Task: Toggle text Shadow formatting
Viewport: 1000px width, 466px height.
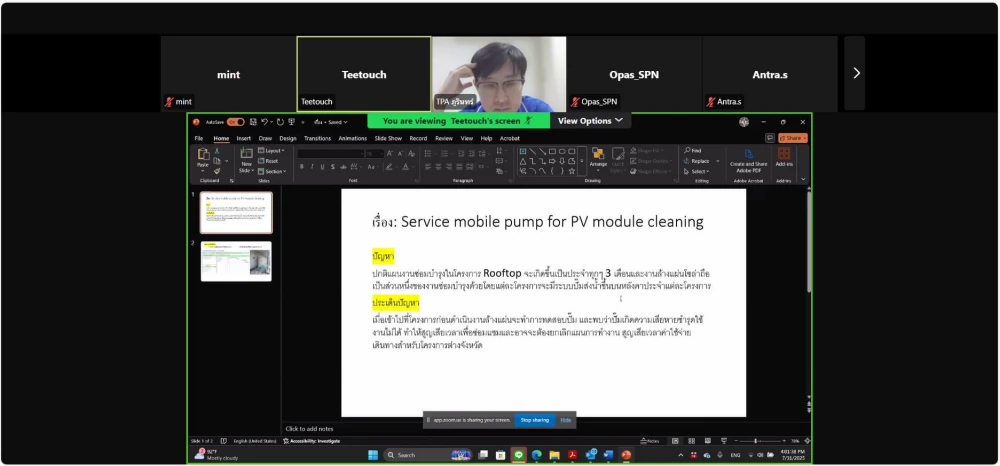Action: [333, 167]
